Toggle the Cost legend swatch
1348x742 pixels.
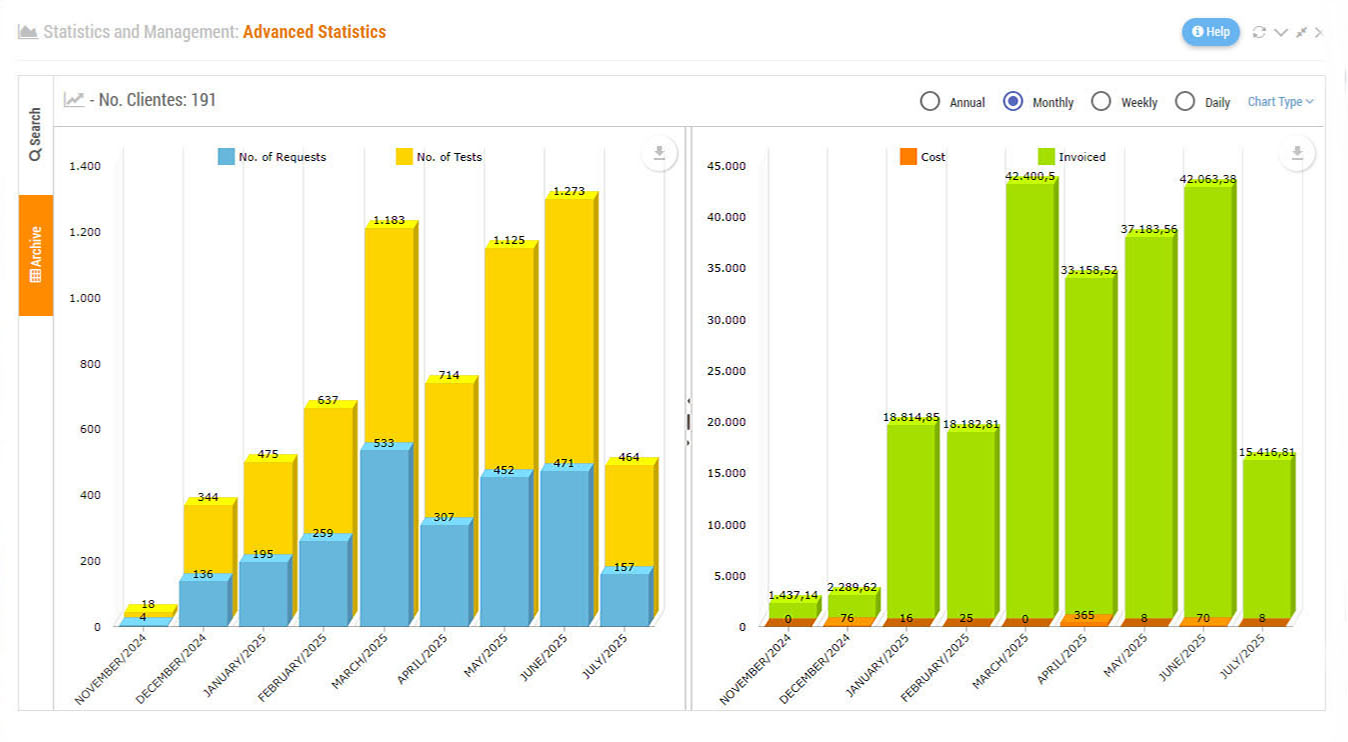pyautogui.click(x=908, y=157)
